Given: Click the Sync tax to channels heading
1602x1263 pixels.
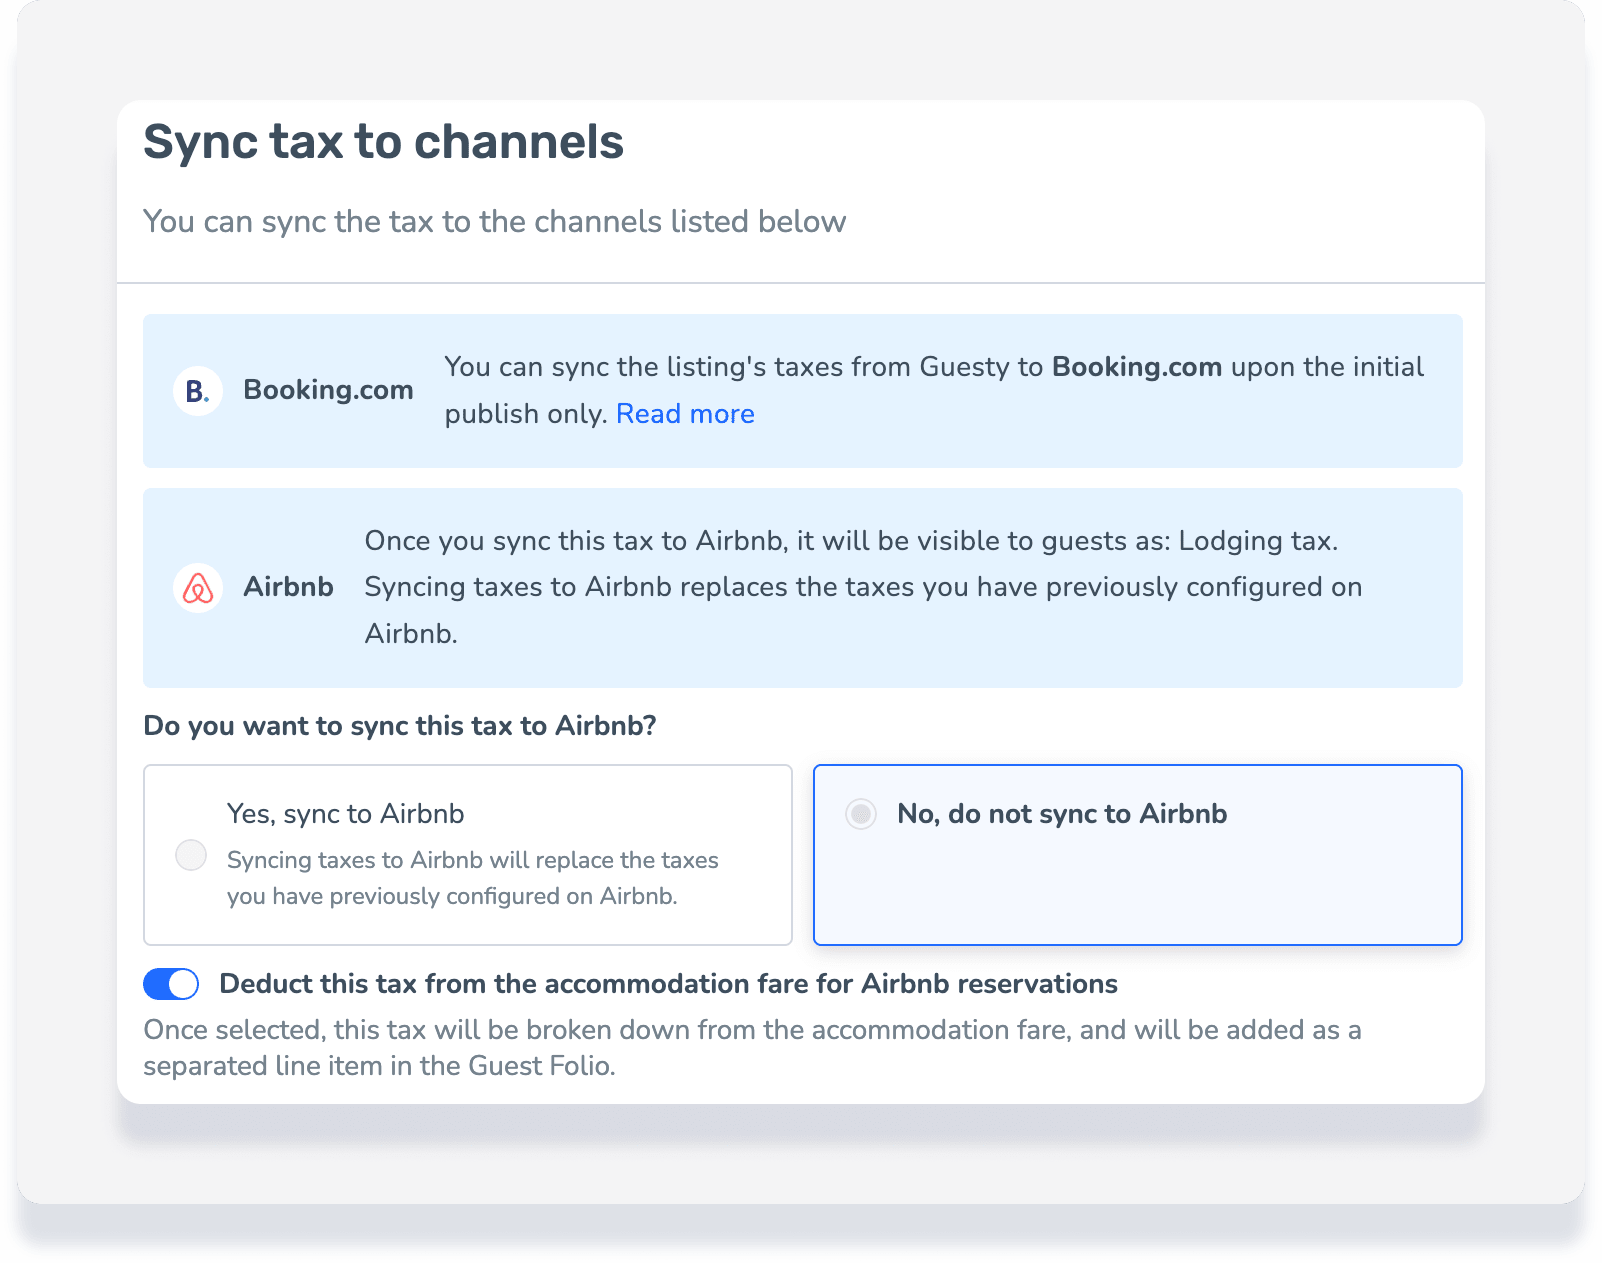Looking at the screenshot, I should (383, 142).
